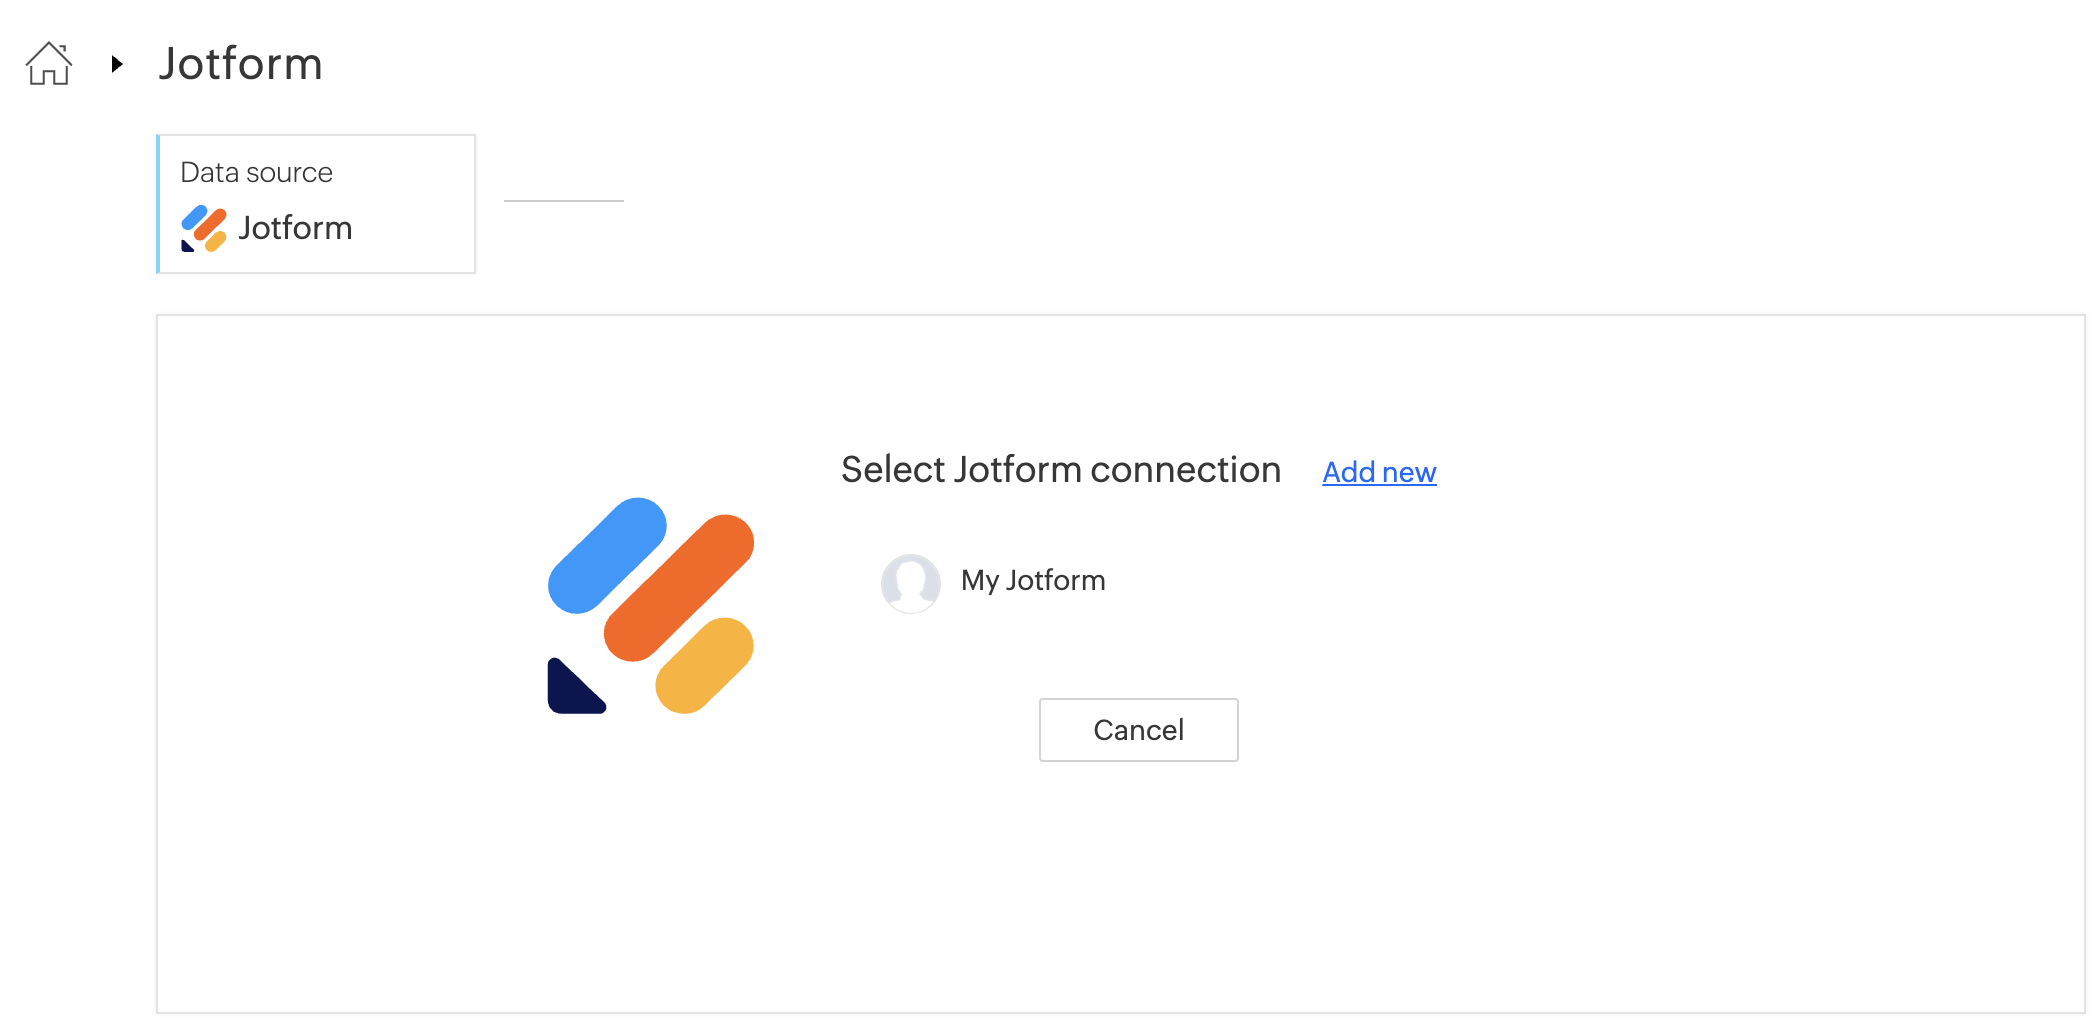The image size is (2098, 1032).
Task: Open the 'Add new' connection link
Action: [x=1379, y=472]
